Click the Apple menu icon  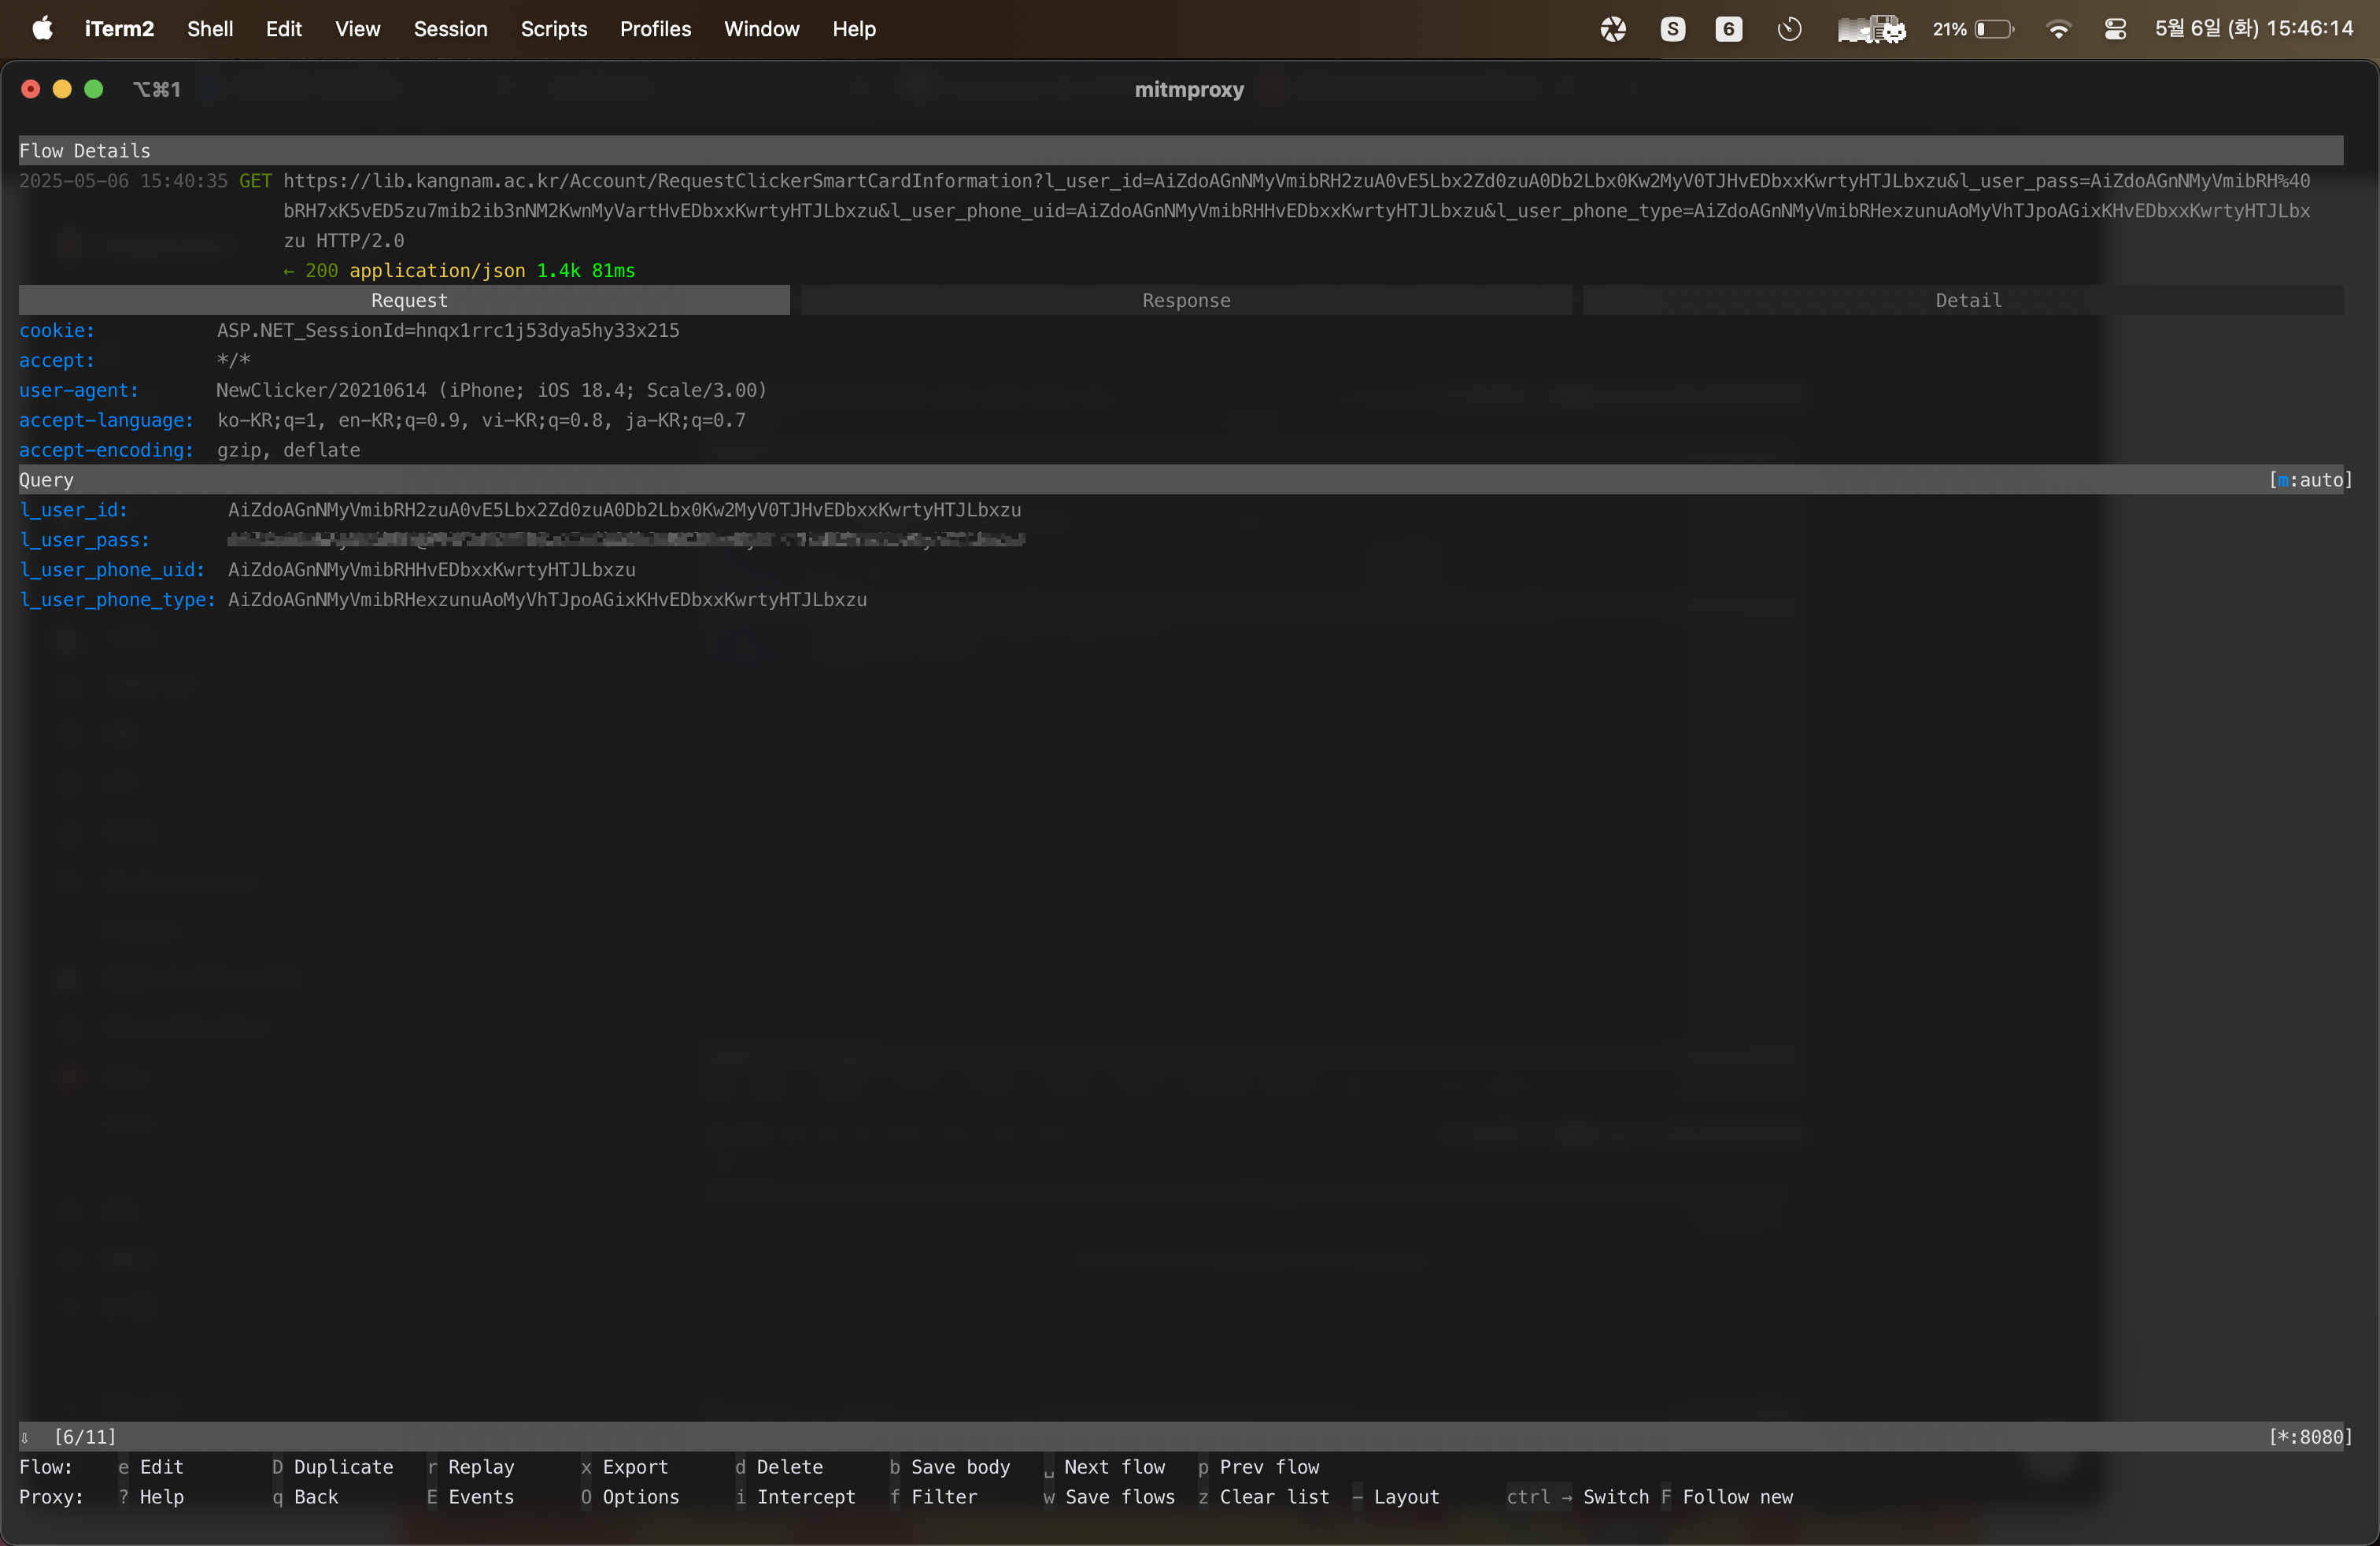pos(42,29)
